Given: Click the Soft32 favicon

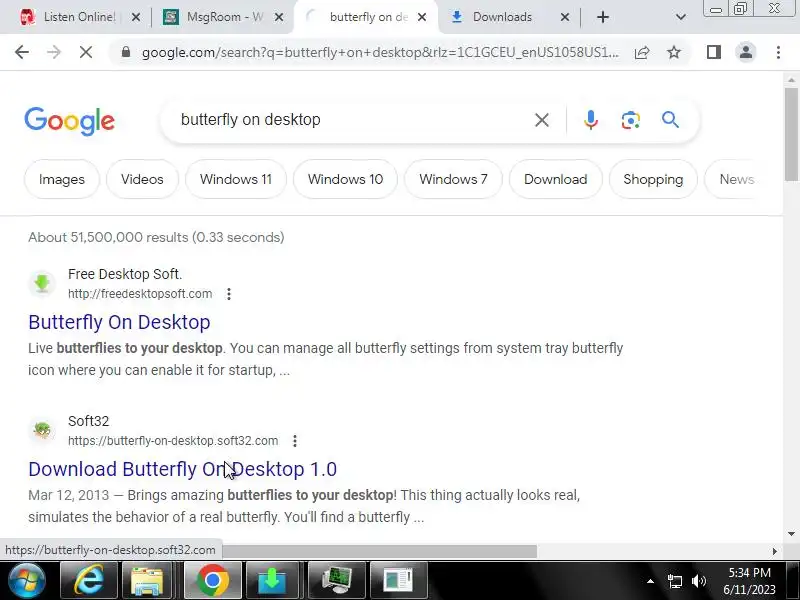Looking at the screenshot, I should point(42,430).
